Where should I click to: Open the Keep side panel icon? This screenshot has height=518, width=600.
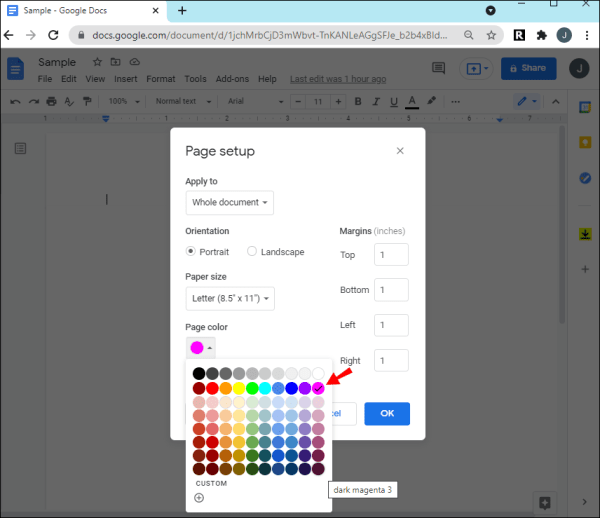click(585, 143)
